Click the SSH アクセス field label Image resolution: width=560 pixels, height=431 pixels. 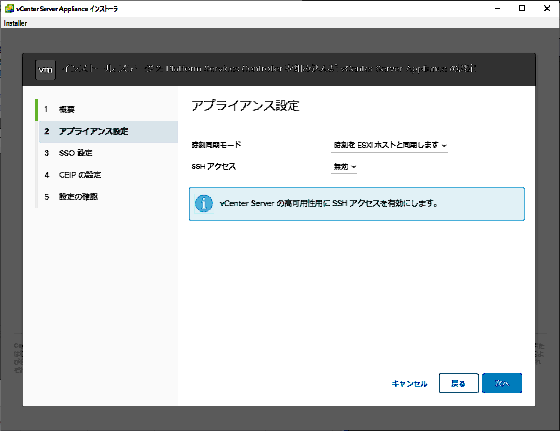214,166
